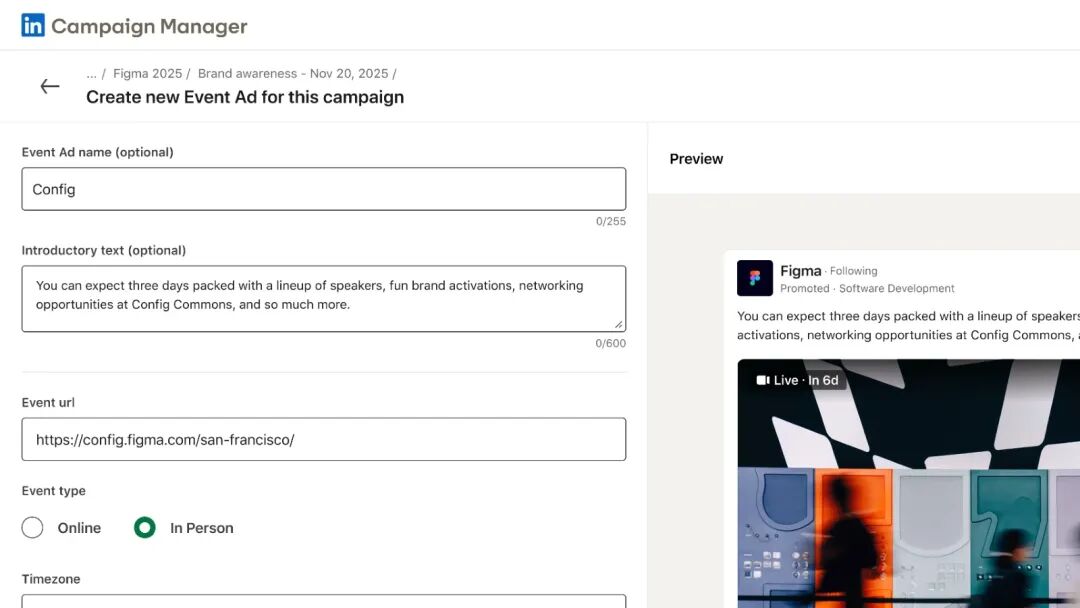This screenshot has height=608, width=1080.
Task: Open the Timezone dropdown field
Action: point(324,601)
